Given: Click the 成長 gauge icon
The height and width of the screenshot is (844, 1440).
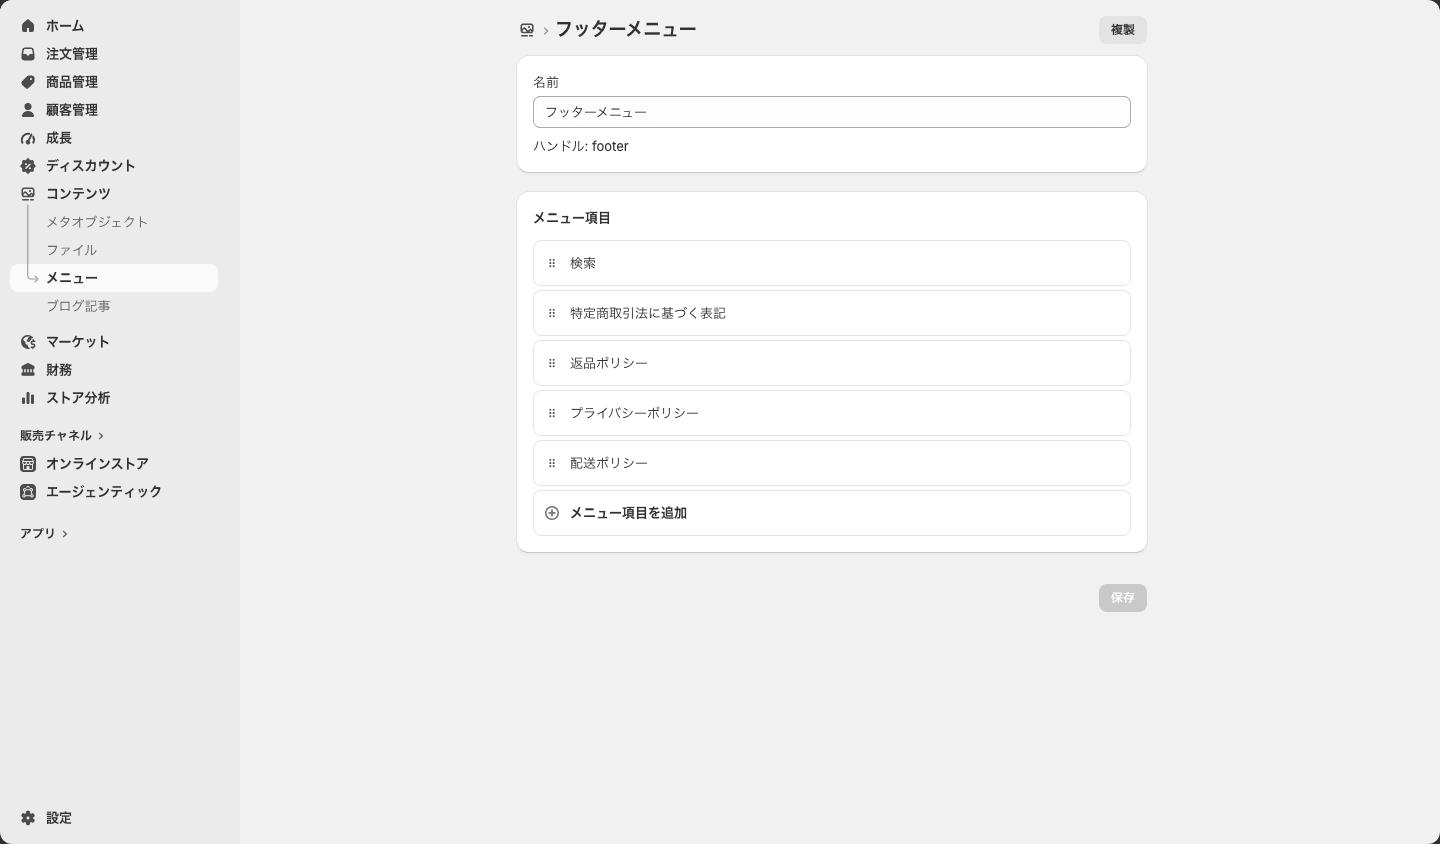Looking at the screenshot, I should pos(28,138).
